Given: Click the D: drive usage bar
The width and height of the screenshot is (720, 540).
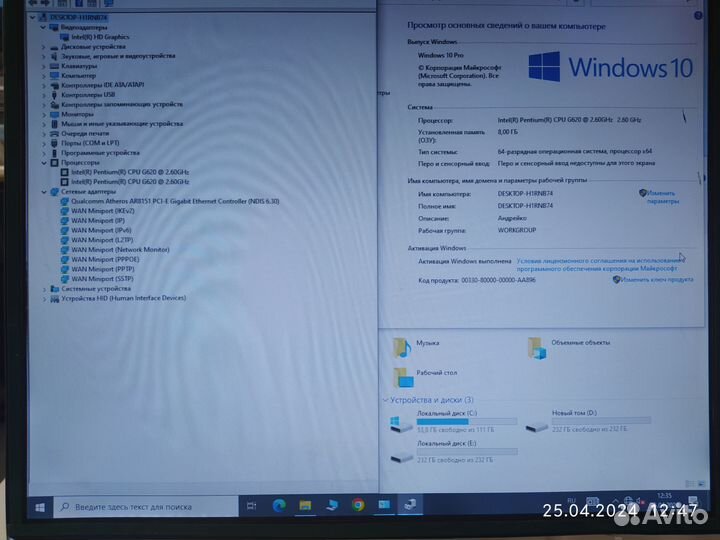Looking at the screenshot, I should [x=601, y=421].
